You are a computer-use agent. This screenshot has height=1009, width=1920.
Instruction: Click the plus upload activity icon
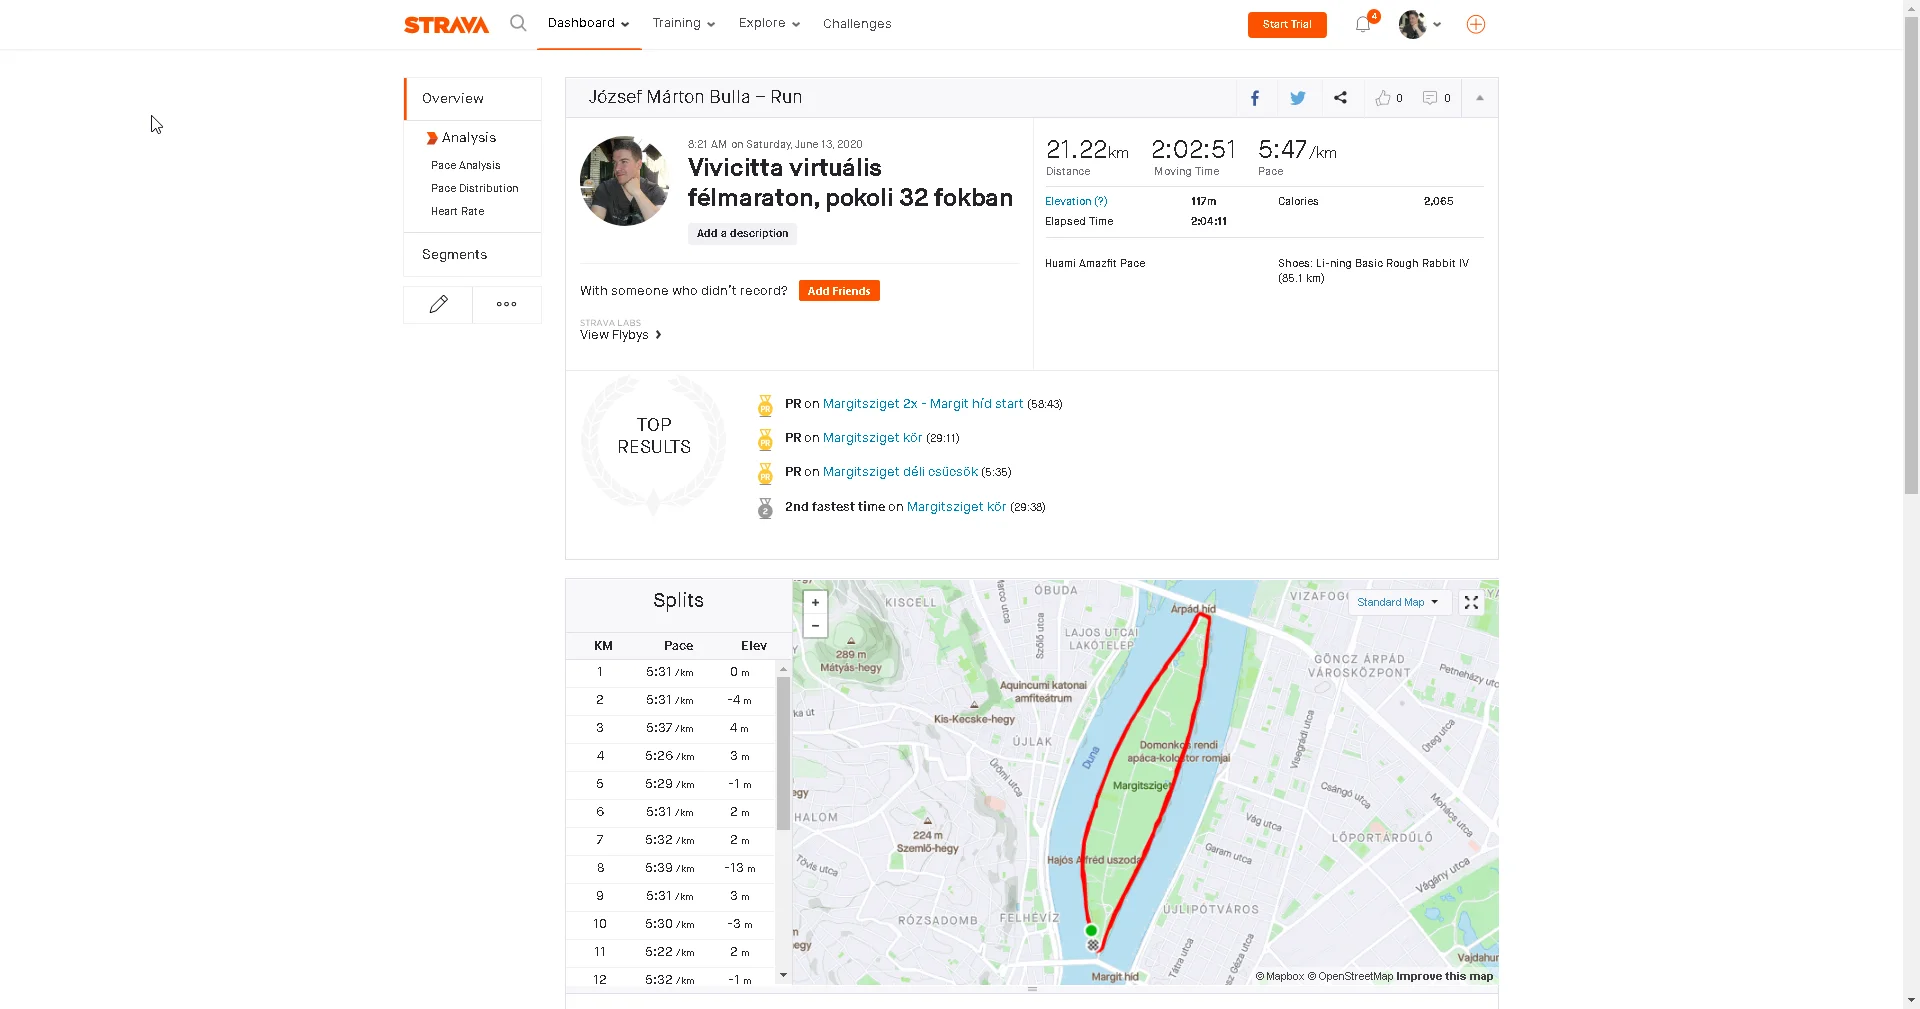(x=1475, y=24)
